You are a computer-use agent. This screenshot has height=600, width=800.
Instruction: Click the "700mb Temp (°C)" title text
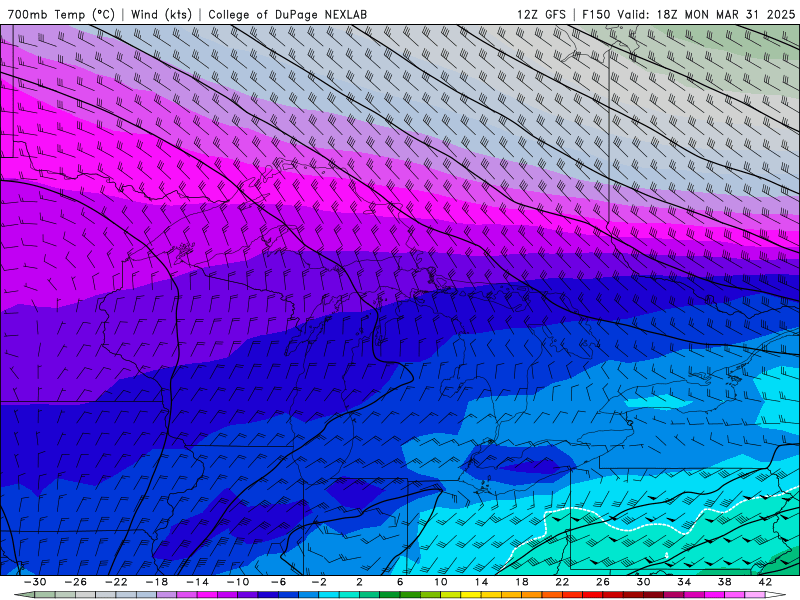(x=61, y=14)
